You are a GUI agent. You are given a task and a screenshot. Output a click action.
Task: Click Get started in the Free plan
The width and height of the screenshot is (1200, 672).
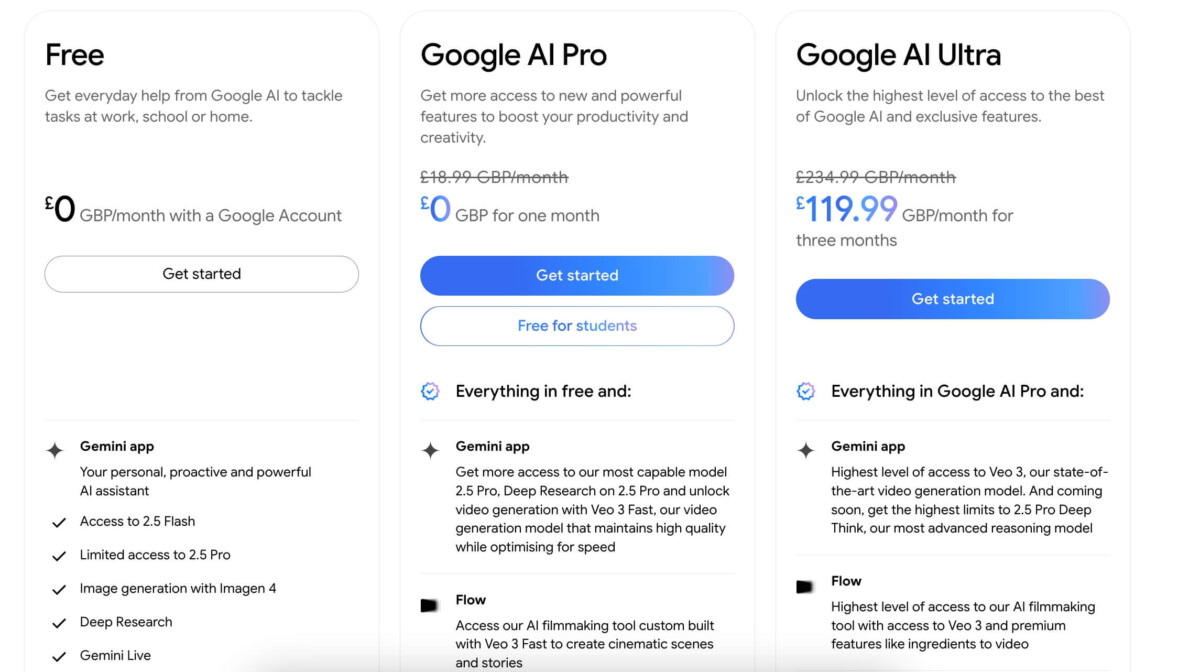202,274
